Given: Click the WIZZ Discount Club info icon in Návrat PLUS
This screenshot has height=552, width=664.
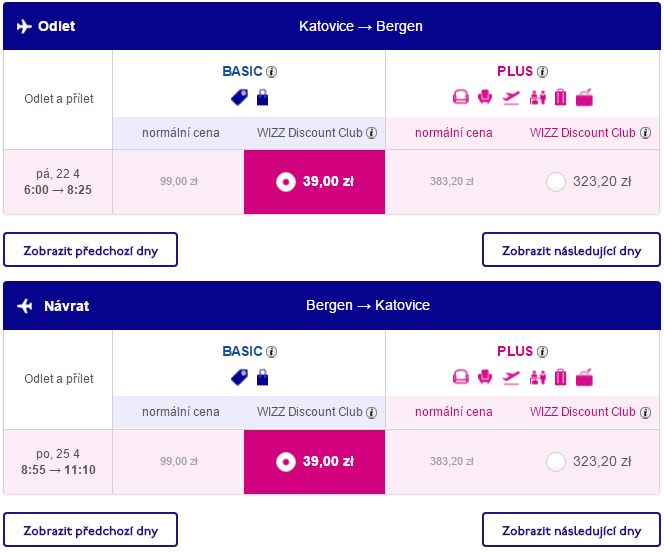Looking at the screenshot, I should coord(645,413).
